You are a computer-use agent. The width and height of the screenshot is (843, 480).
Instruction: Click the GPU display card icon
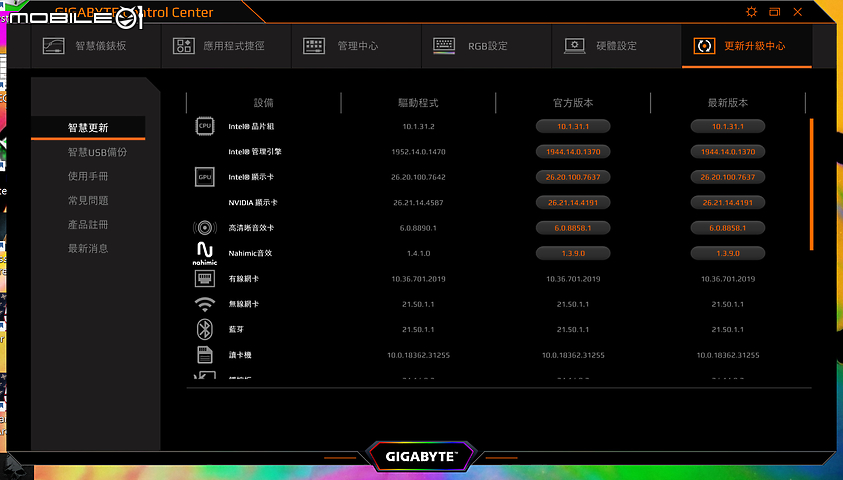205,177
